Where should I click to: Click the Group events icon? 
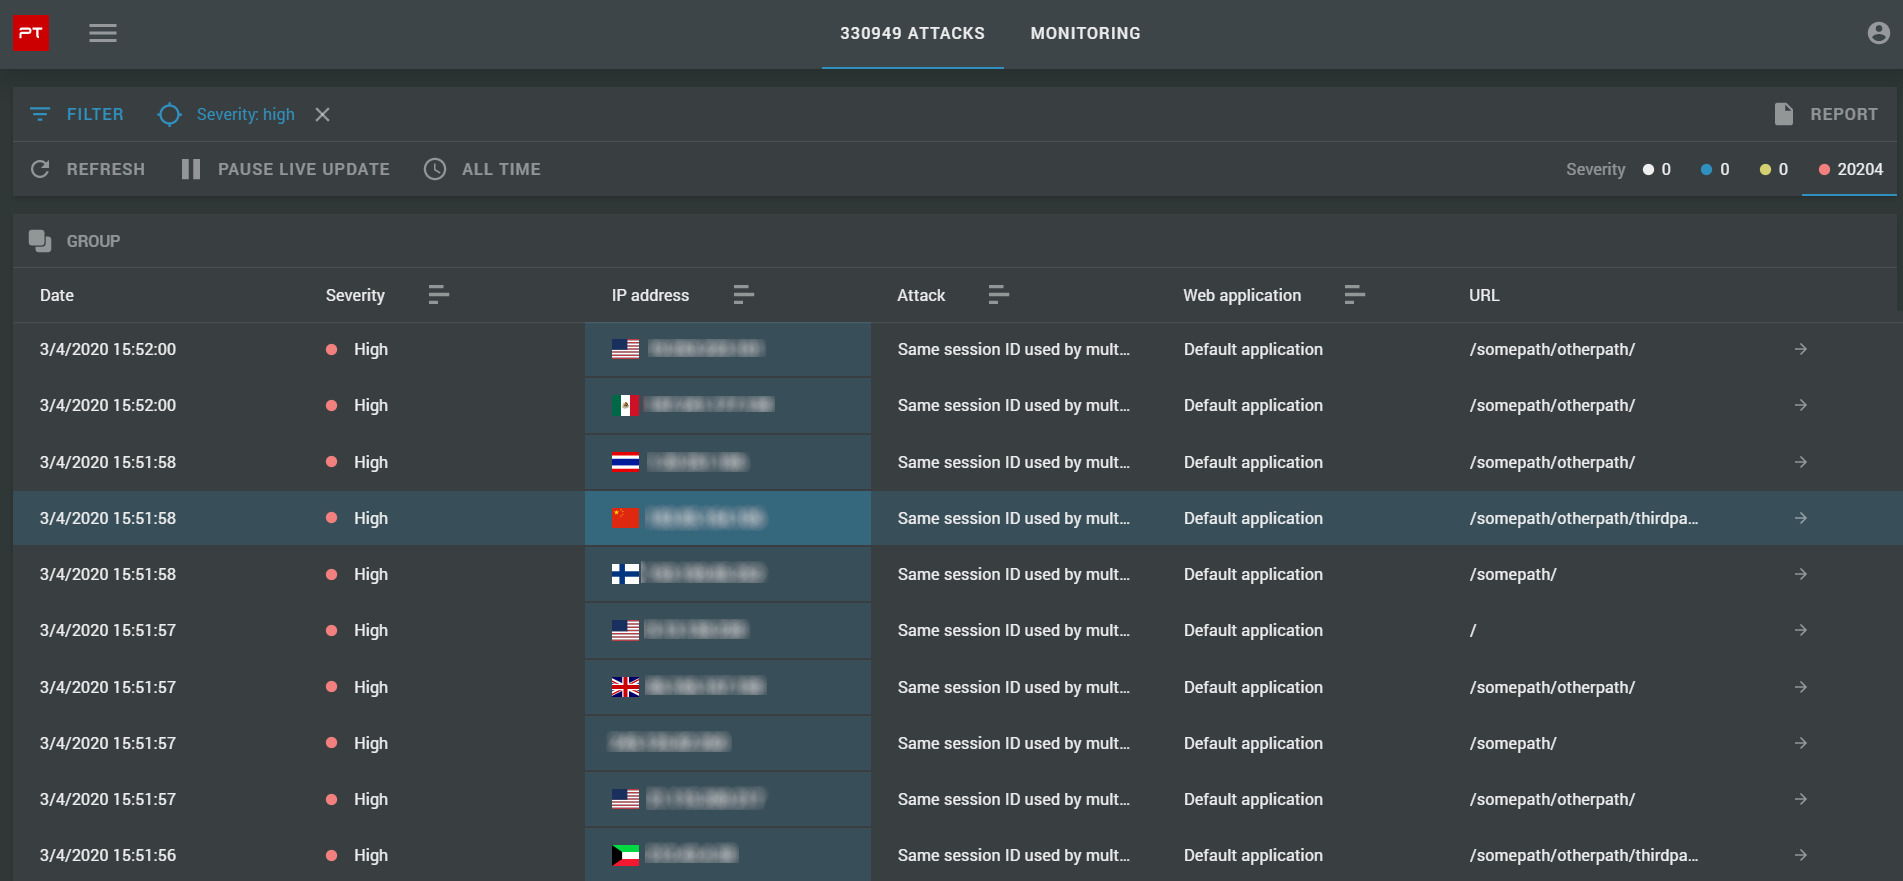tap(40, 241)
